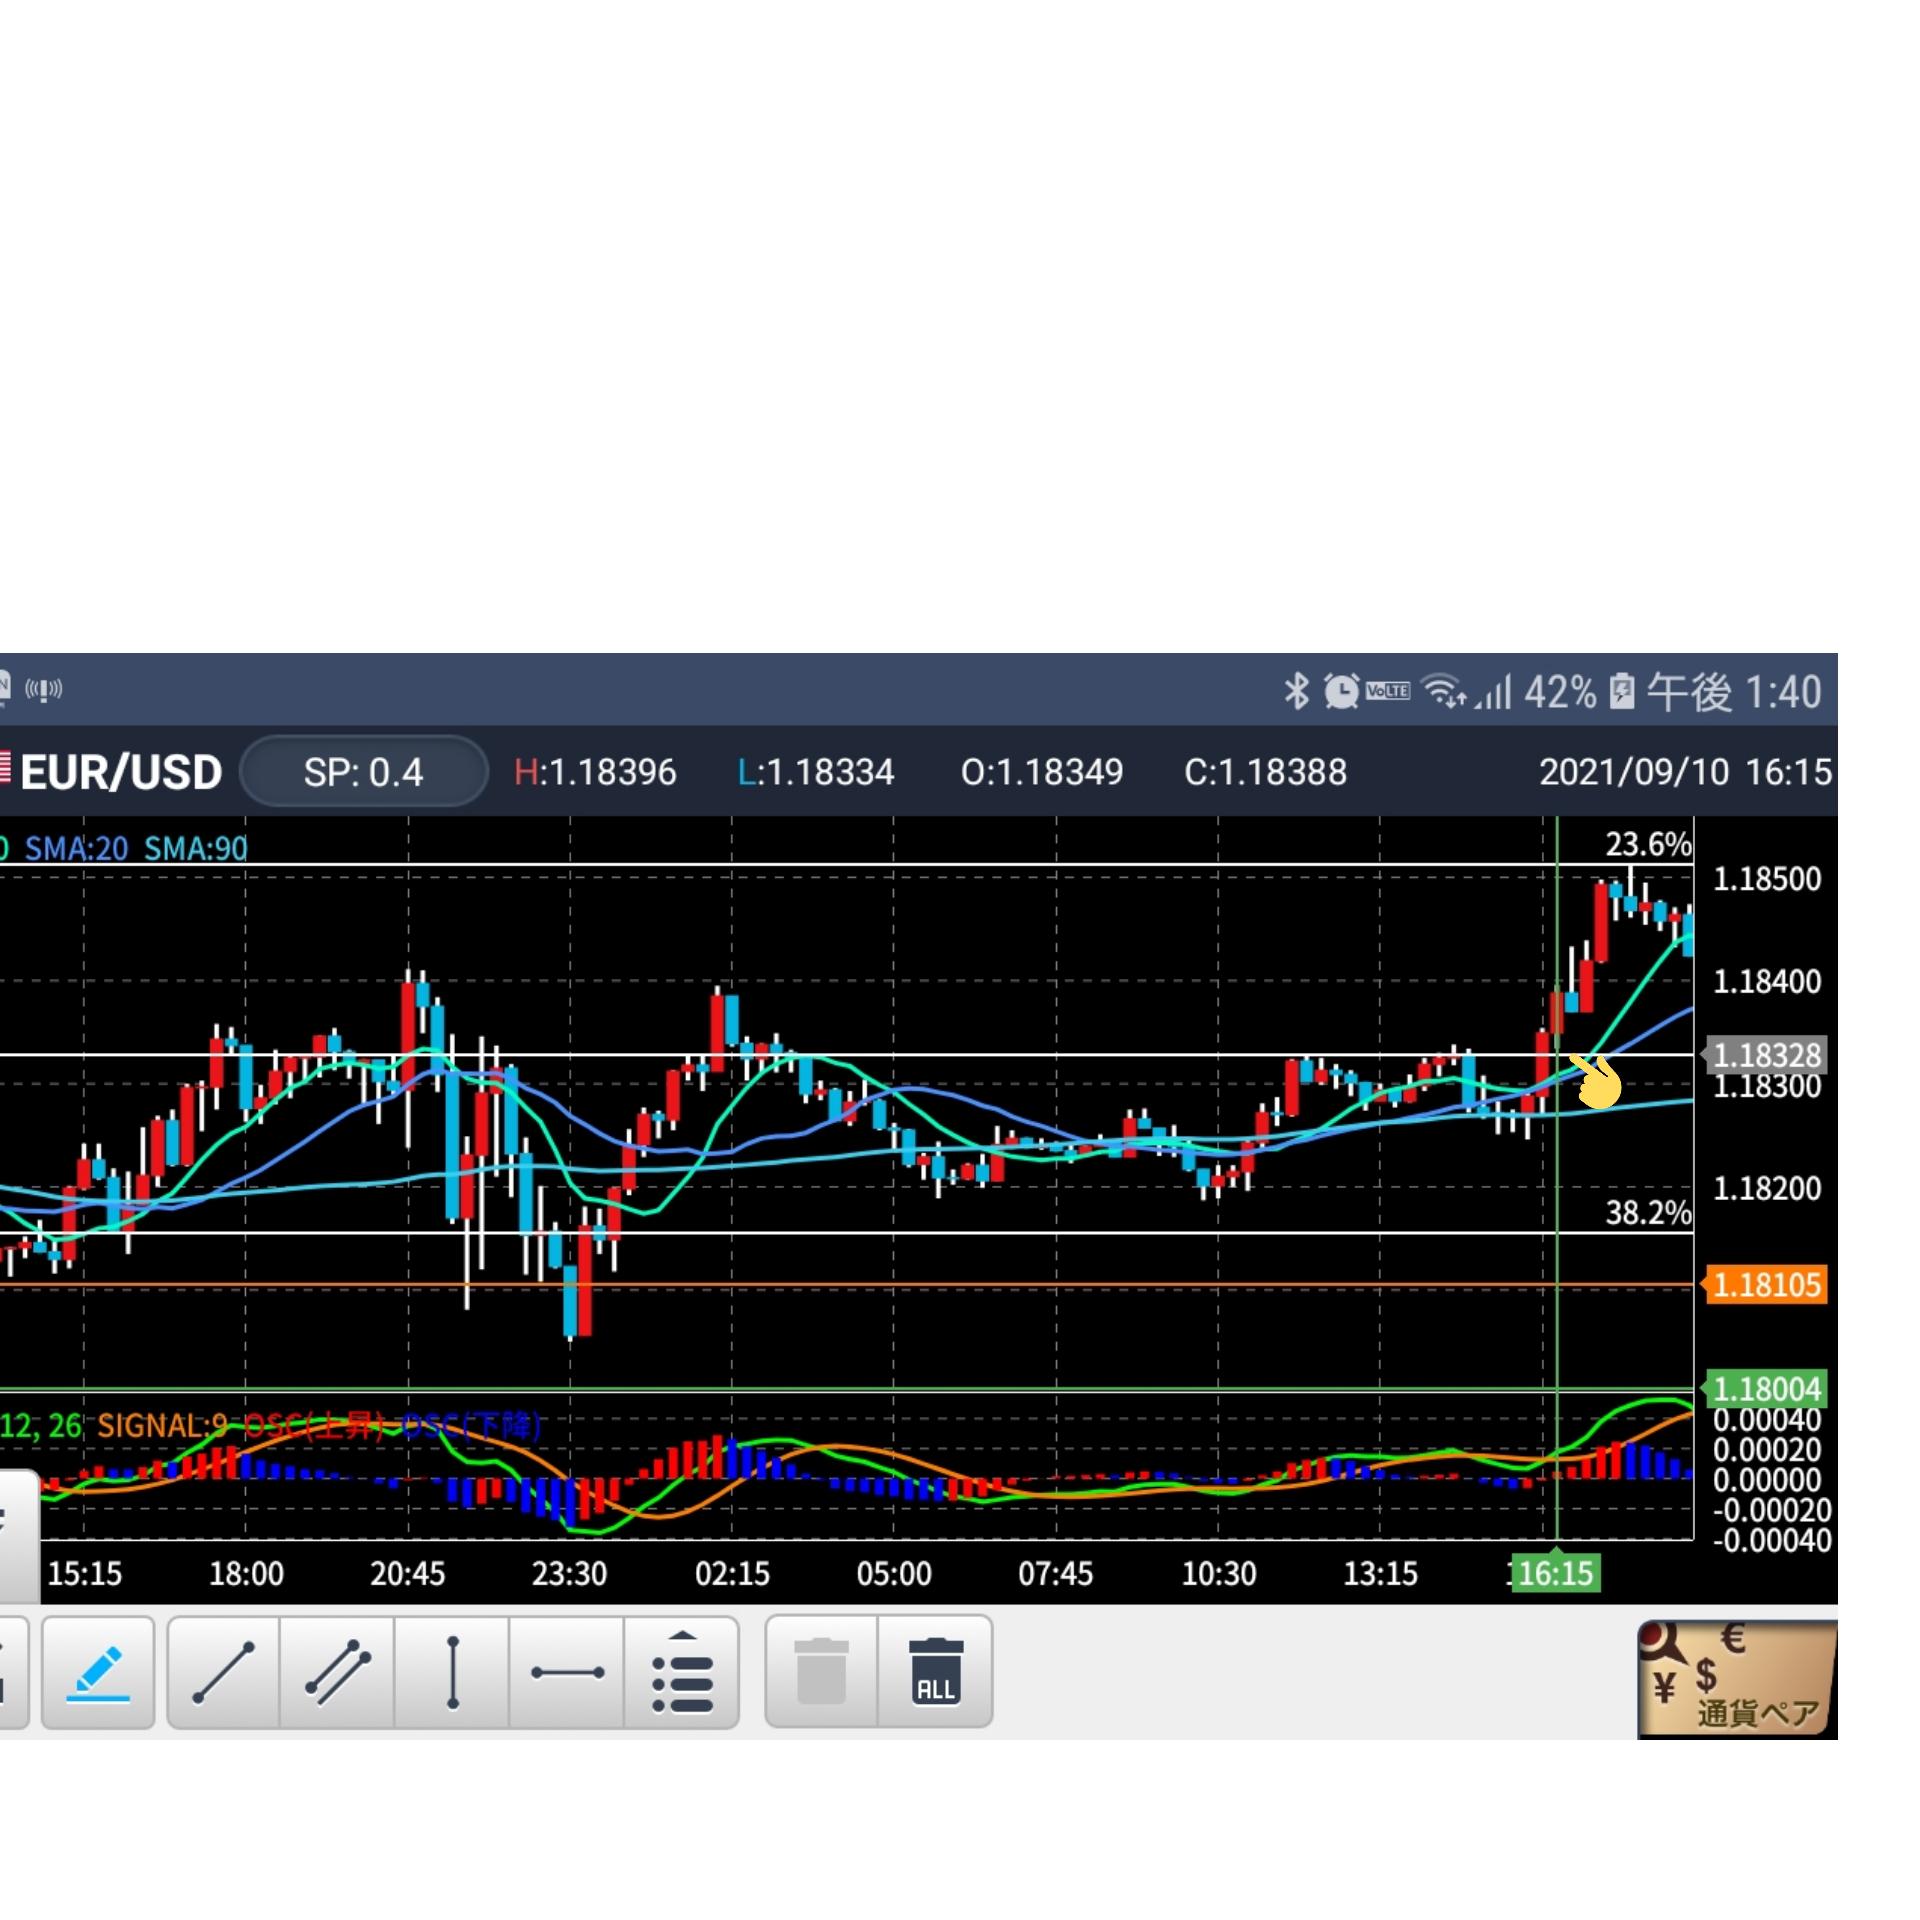Tap the 1.18400 price axis label

[x=1767, y=982]
